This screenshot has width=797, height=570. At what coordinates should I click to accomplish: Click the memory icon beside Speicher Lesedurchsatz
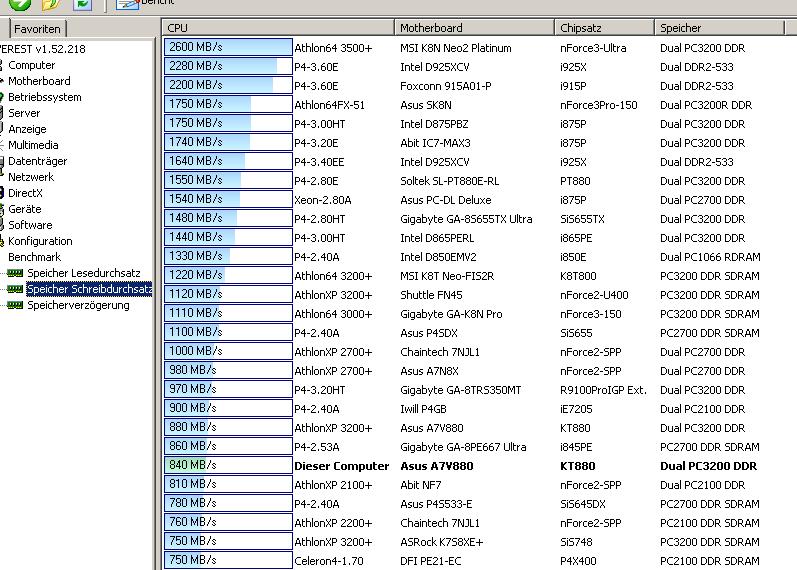15,273
